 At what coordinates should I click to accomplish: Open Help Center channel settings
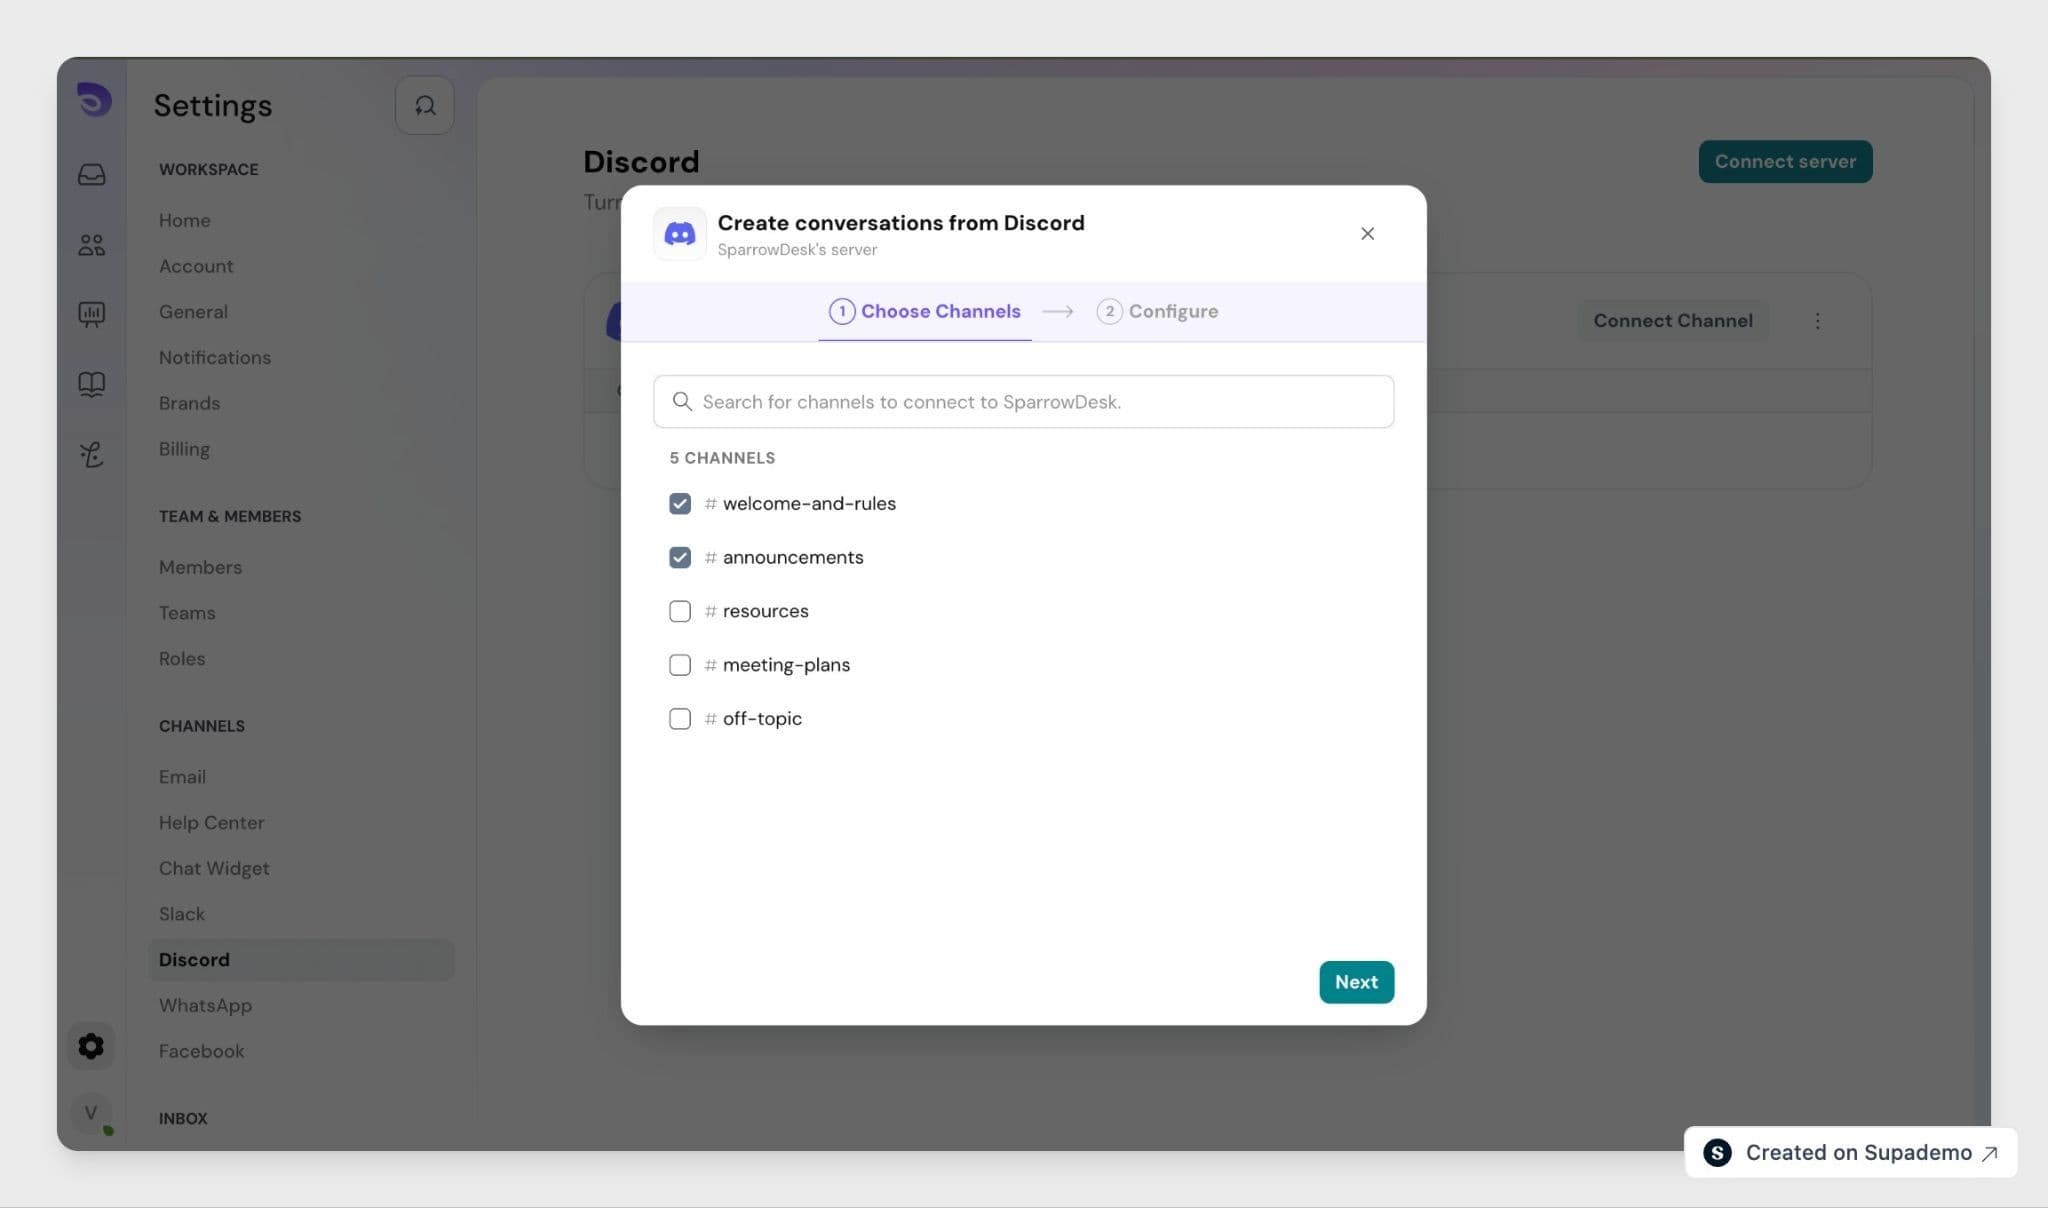coord(212,823)
